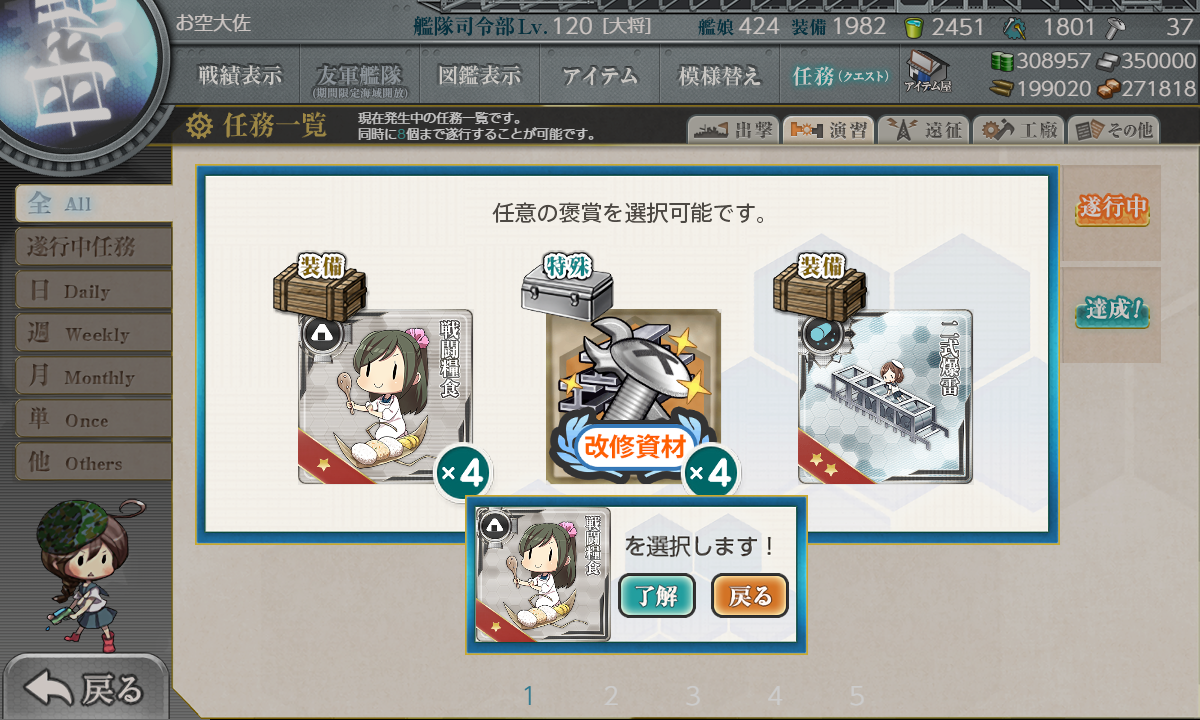Click the 達成! completed quest badge
This screenshot has height=720, width=1200.
click(1112, 312)
